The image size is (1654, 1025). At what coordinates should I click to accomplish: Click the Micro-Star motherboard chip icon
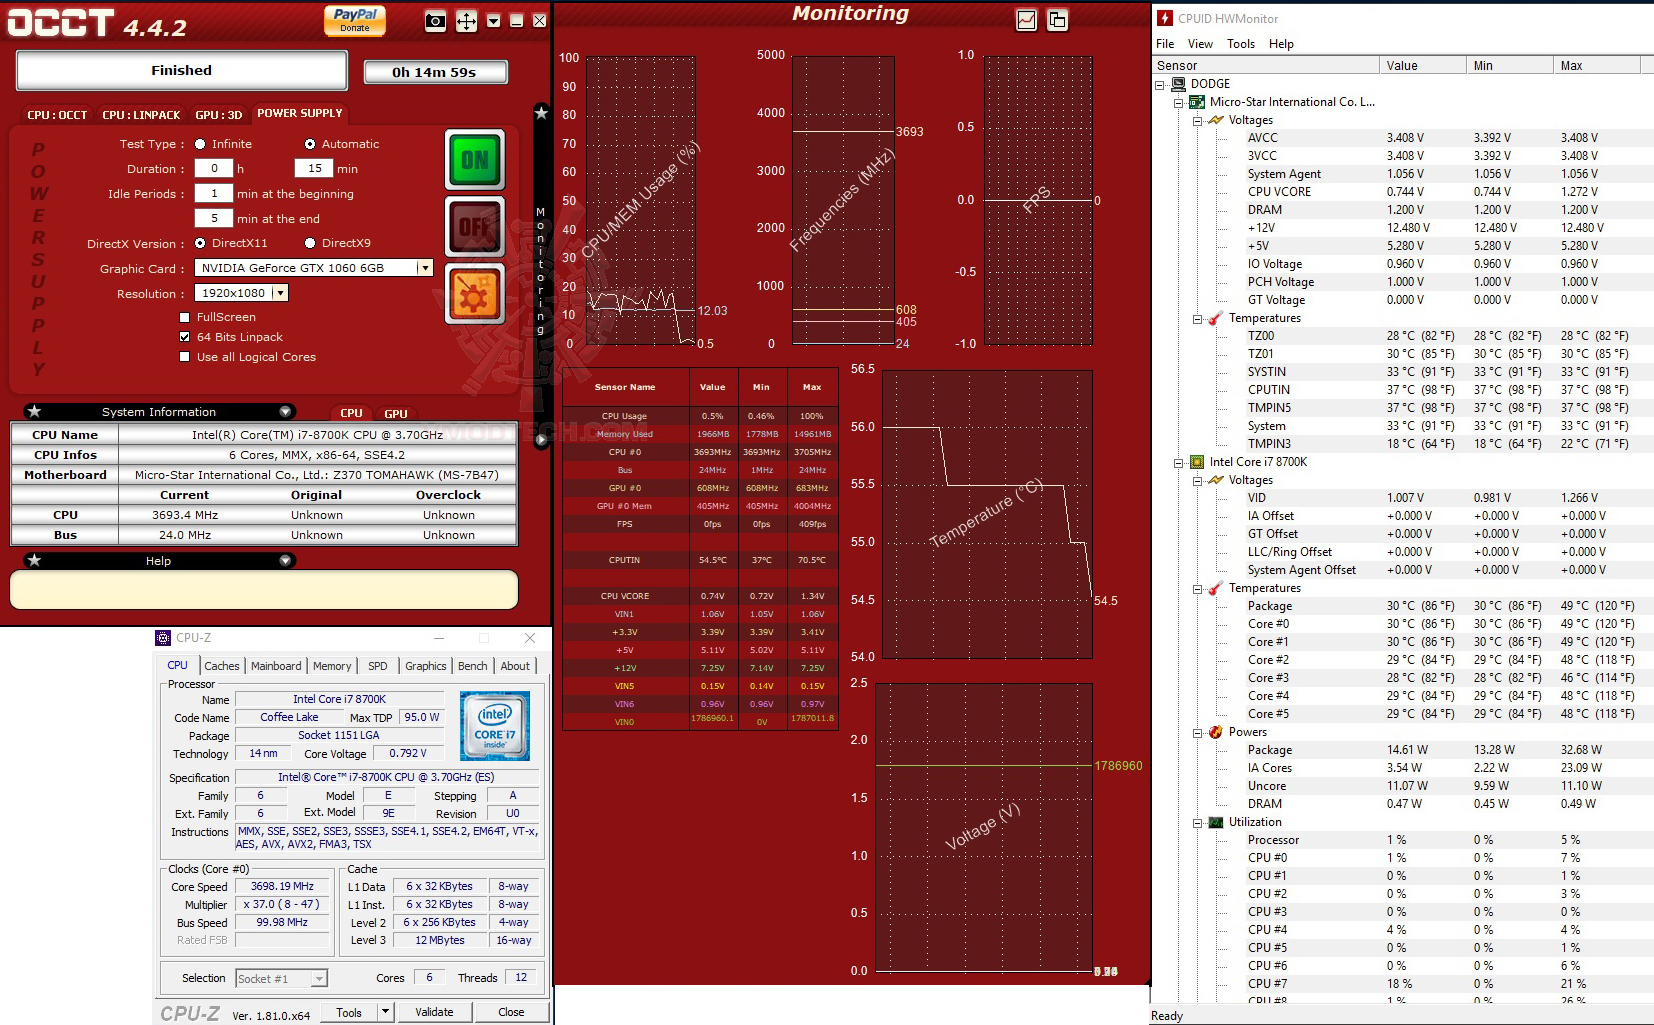tap(1197, 102)
